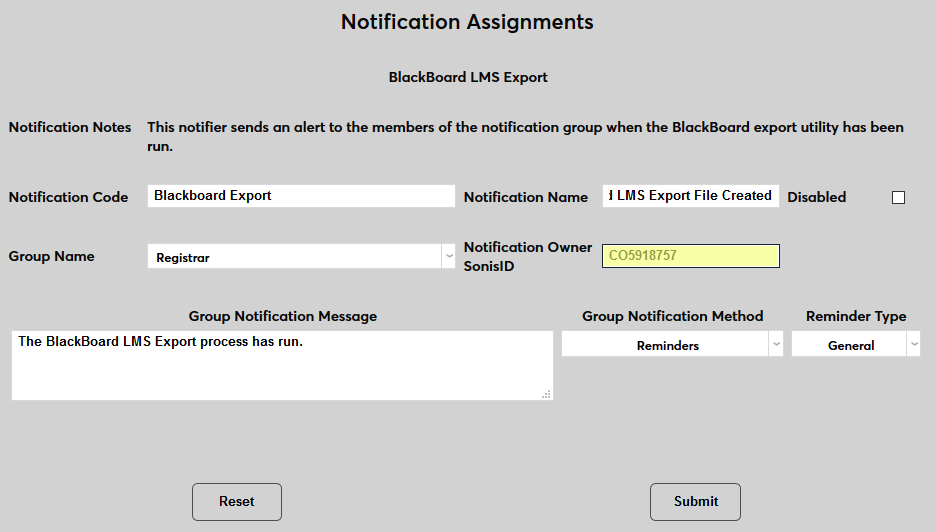Click the Group Notification Method header
The height and width of the screenshot is (532, 936).
[673, 316]
